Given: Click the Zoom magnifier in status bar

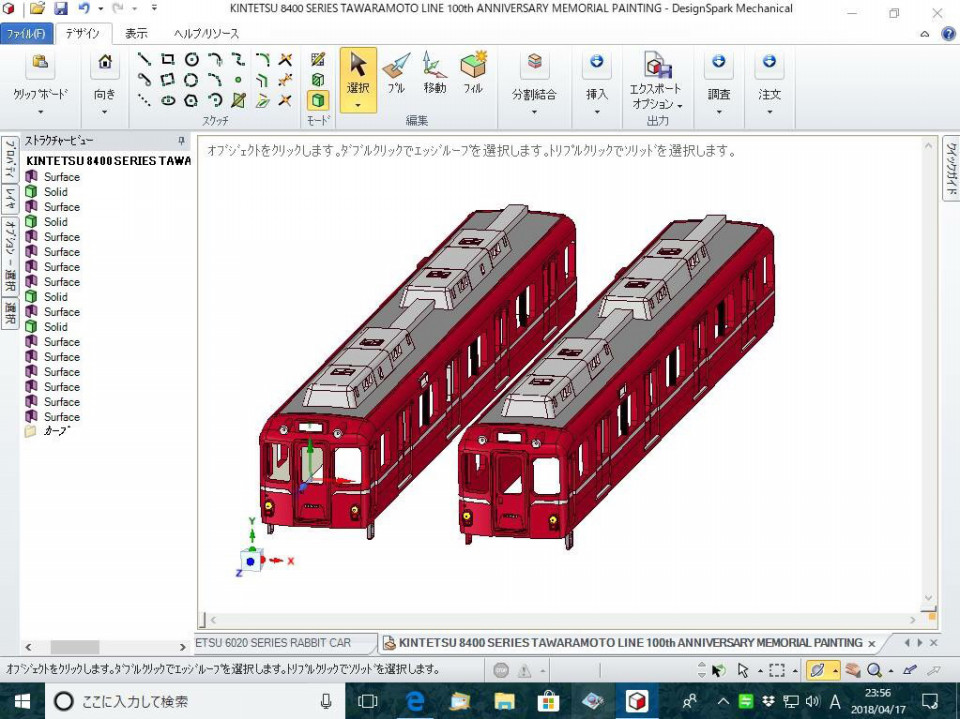Looking at the screenshot, I should pyautogui.click(x=874, y=670).
